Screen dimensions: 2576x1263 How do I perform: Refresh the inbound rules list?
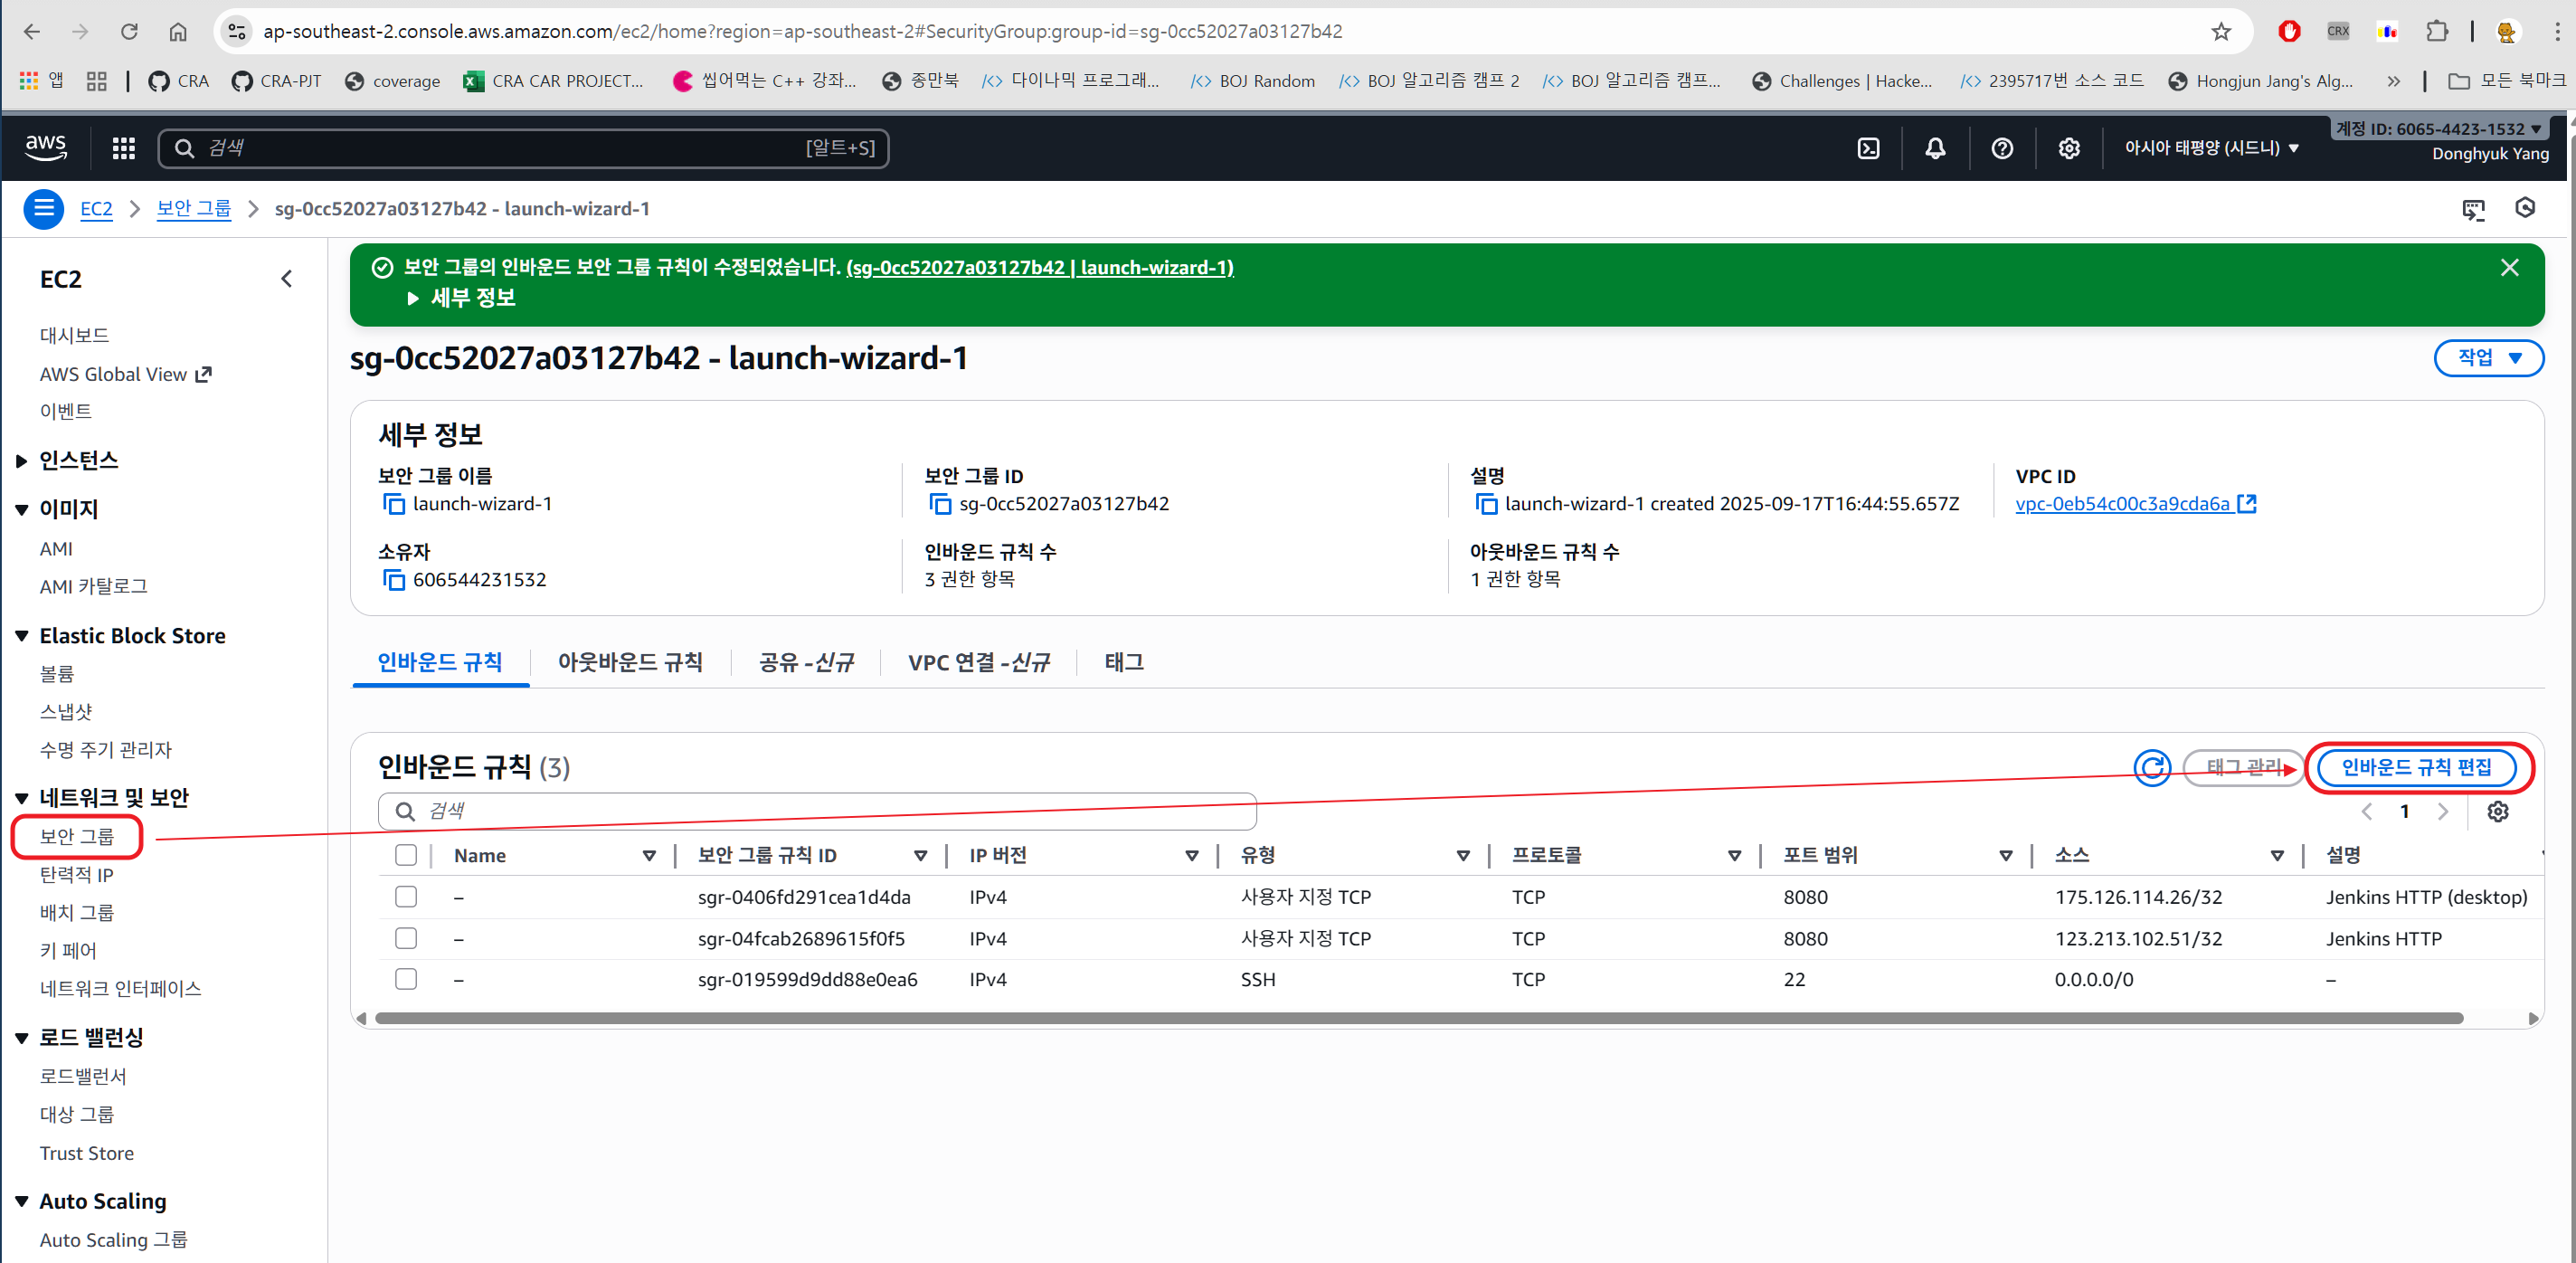click(x=2151, y=767)
